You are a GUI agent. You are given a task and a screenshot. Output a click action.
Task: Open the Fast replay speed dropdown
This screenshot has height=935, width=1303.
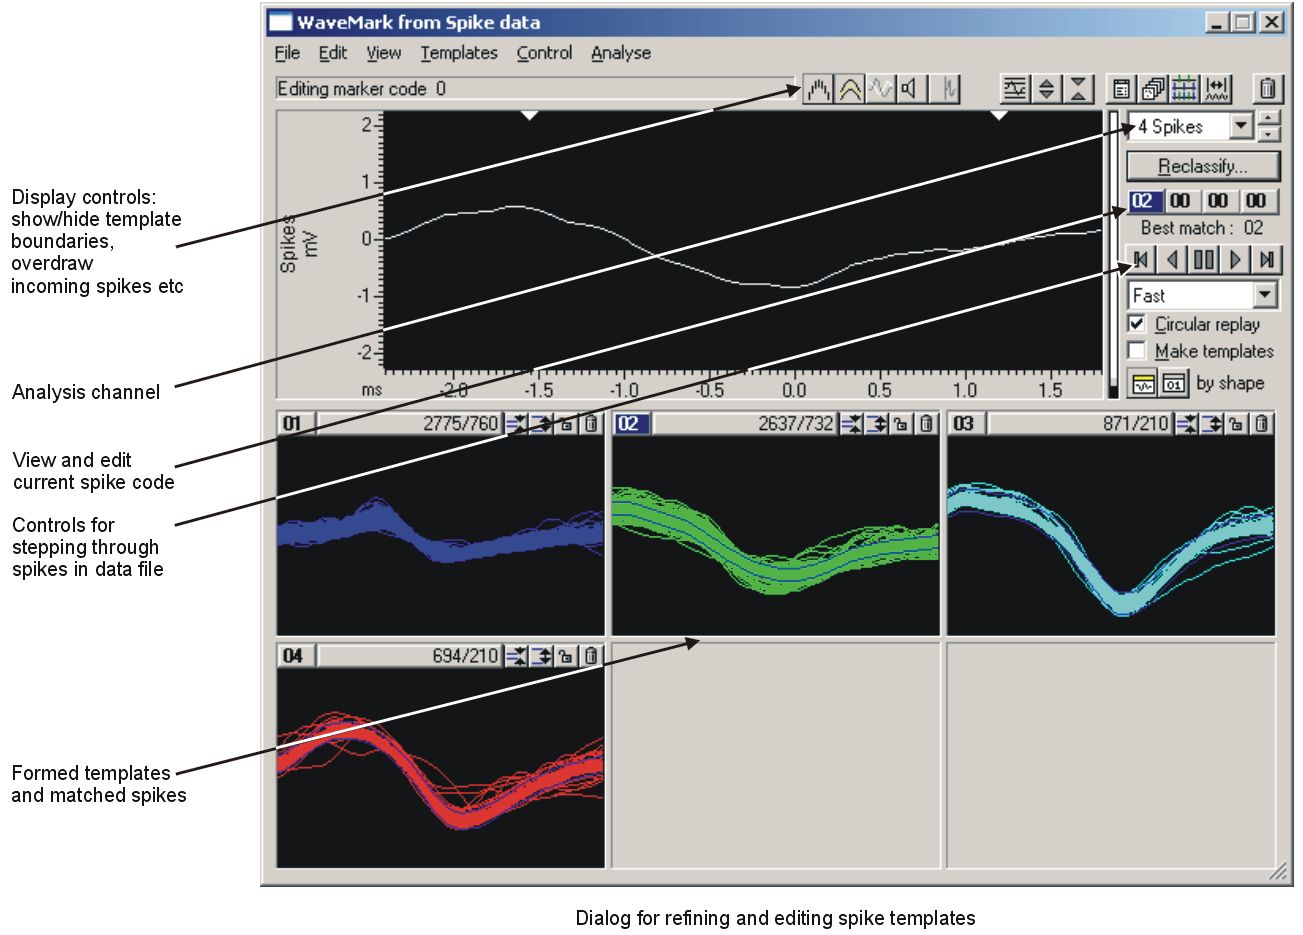tap(1264, 295)
